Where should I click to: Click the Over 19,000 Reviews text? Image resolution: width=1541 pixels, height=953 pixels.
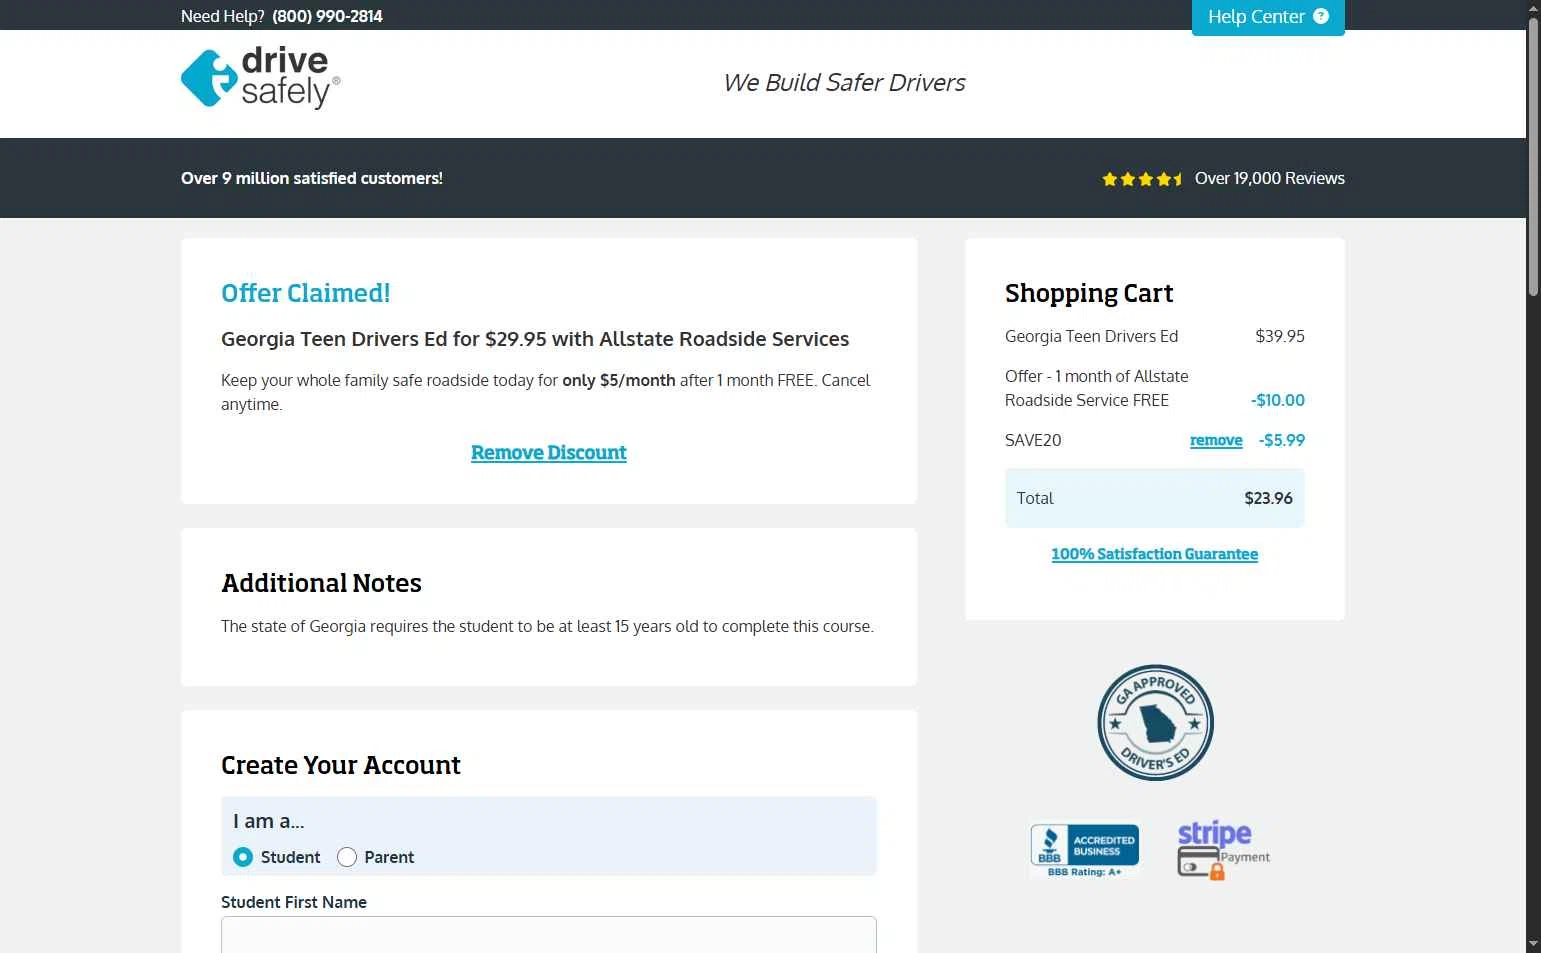(1270, 178)
